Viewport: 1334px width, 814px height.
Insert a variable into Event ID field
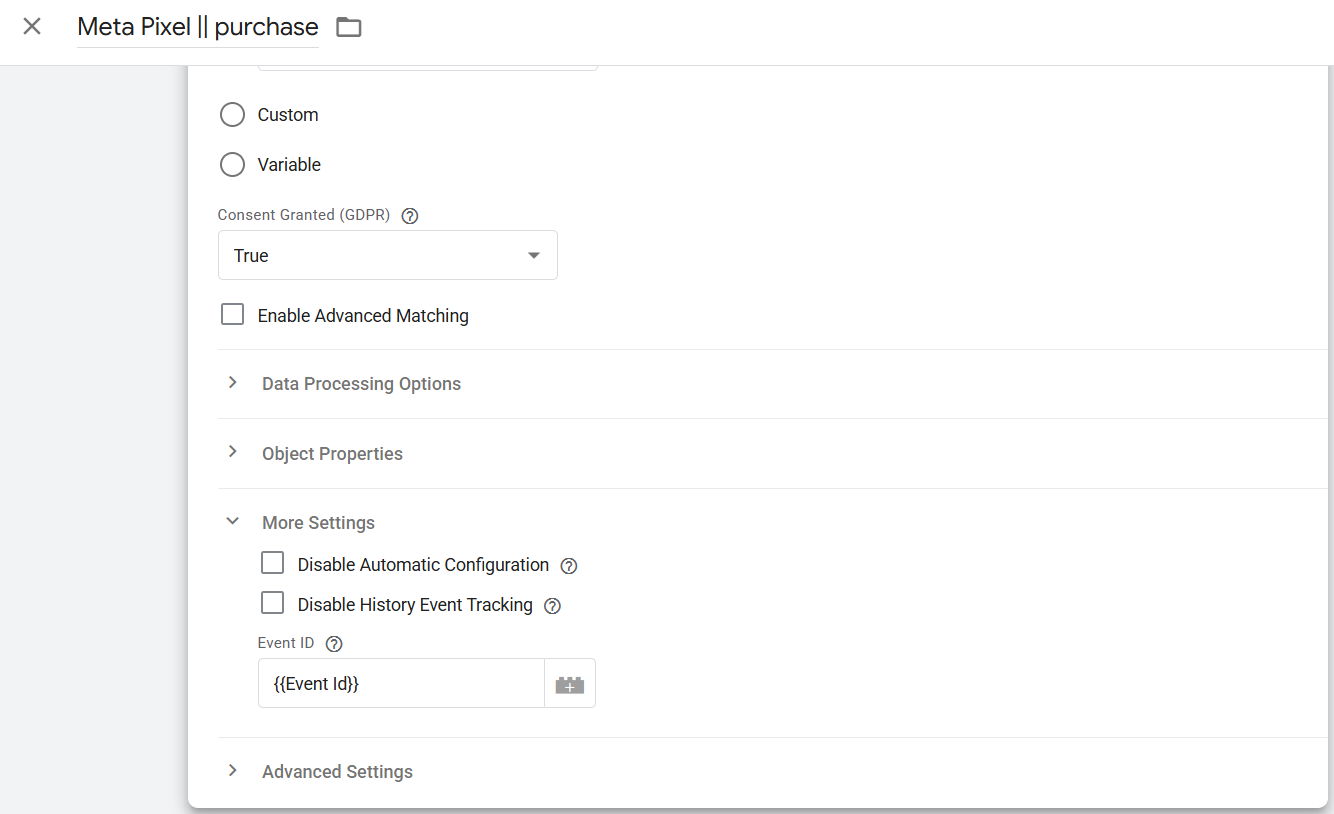tap(570, 684)
